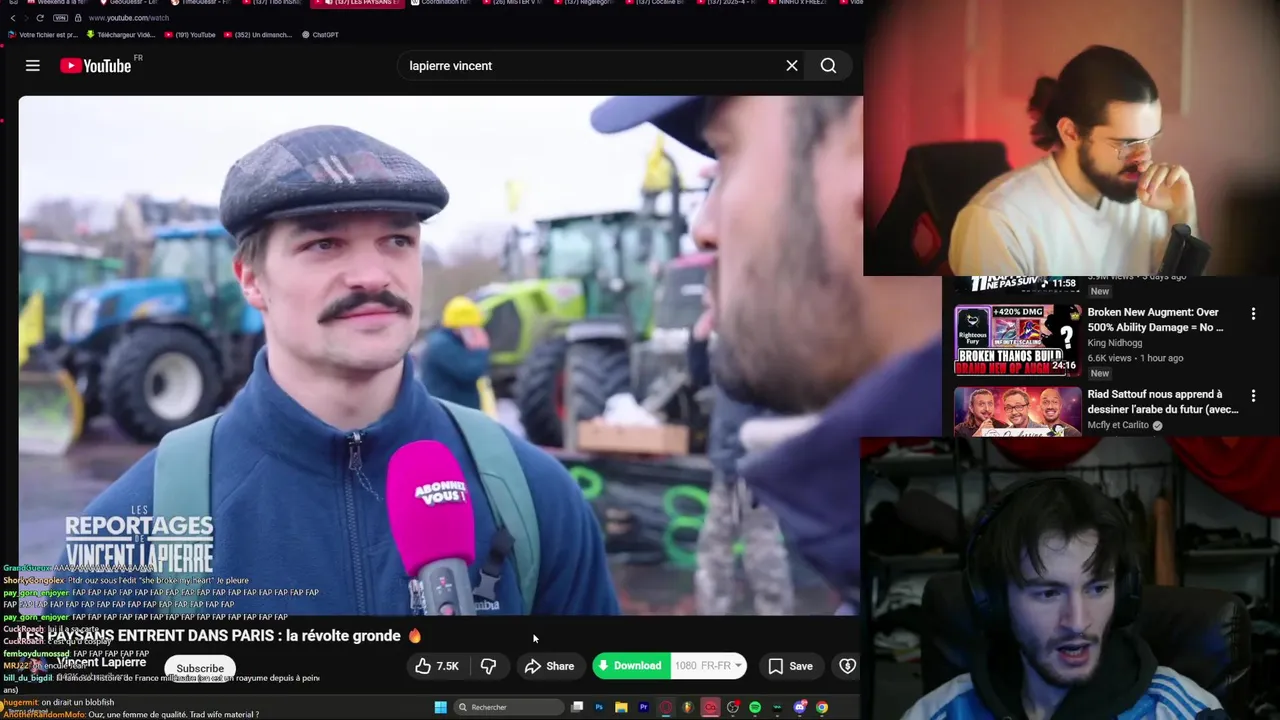Go to King Nidhogg channel
Screen dimensions: 1280x720
click(x=1115, y=343)
